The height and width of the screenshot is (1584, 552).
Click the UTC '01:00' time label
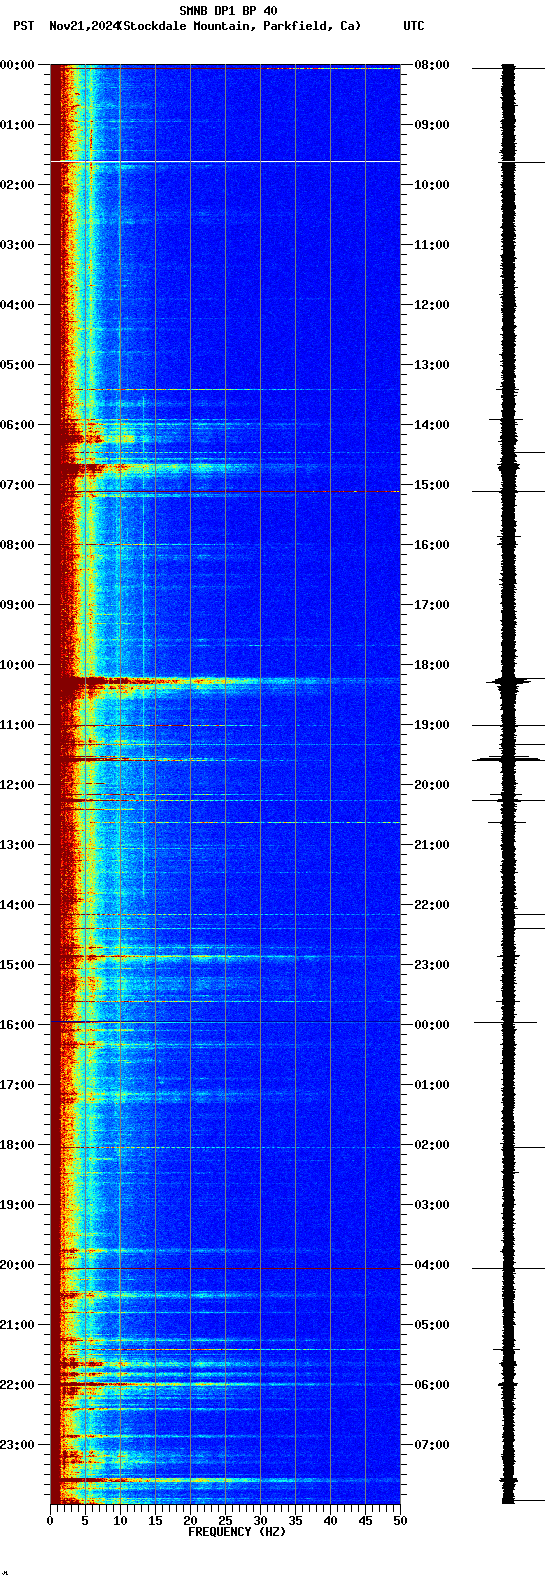point(432,1085)
